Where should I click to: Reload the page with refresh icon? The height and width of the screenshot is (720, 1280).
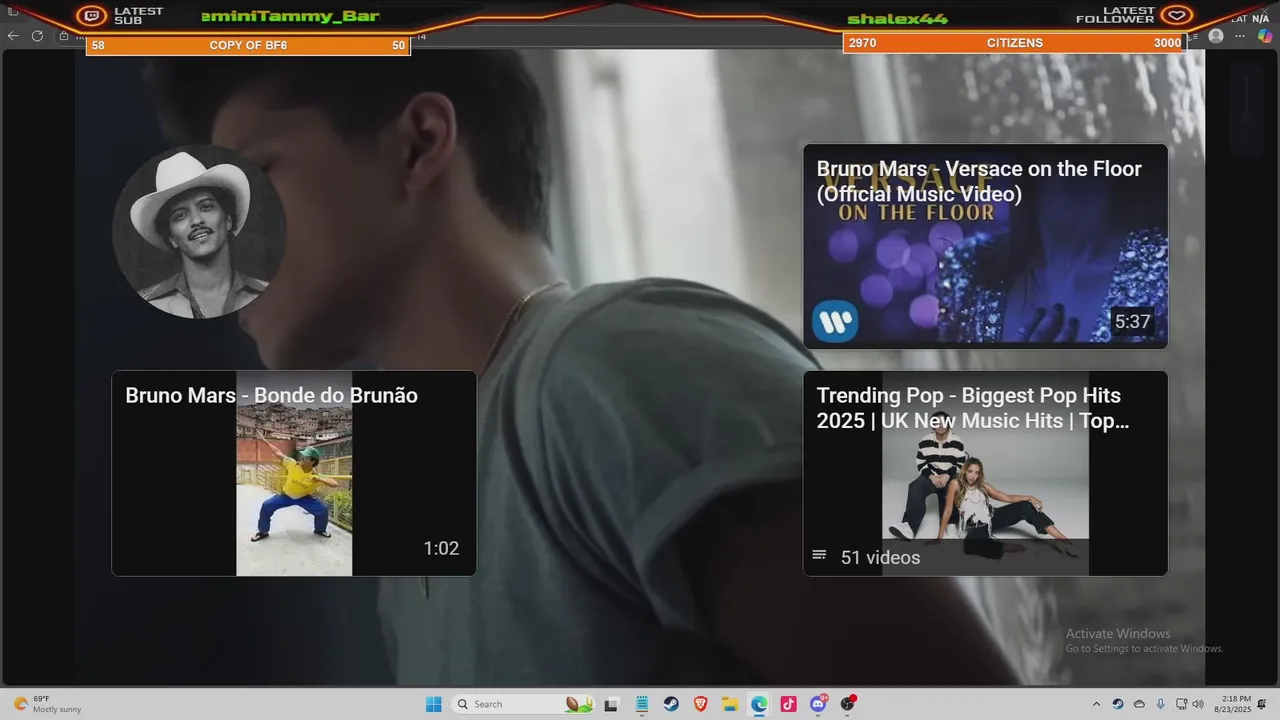[x=37, y=36]
